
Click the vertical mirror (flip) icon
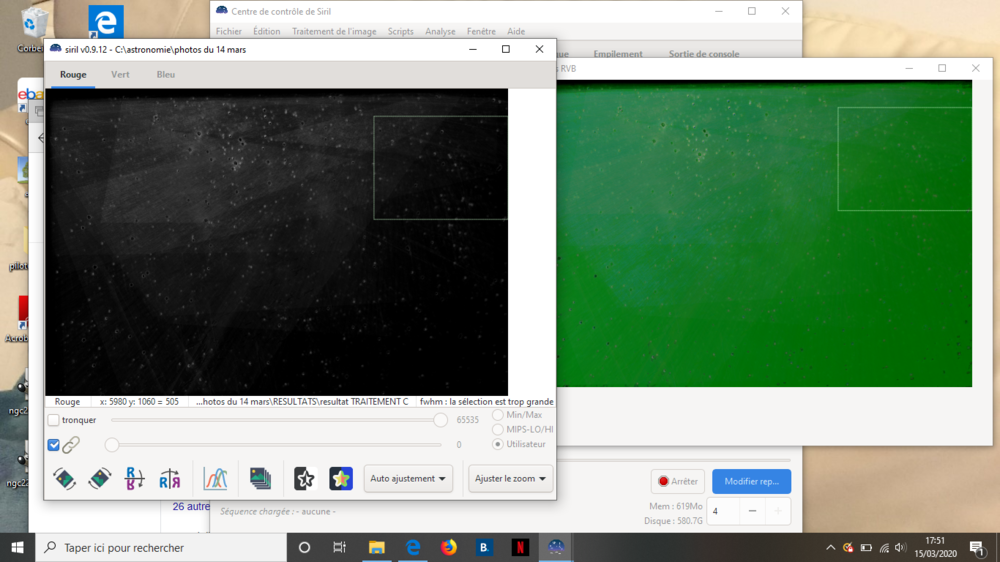click(135, 478)
